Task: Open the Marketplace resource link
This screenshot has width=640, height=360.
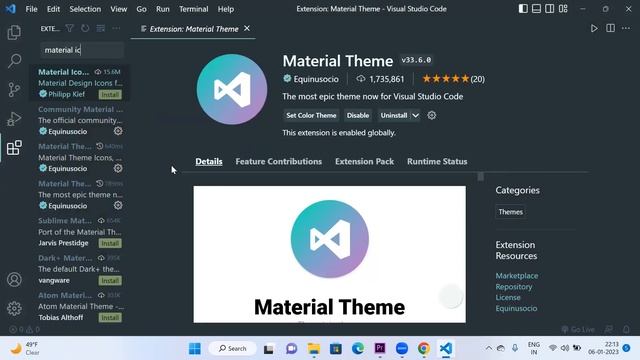Action: click(517, 276)
